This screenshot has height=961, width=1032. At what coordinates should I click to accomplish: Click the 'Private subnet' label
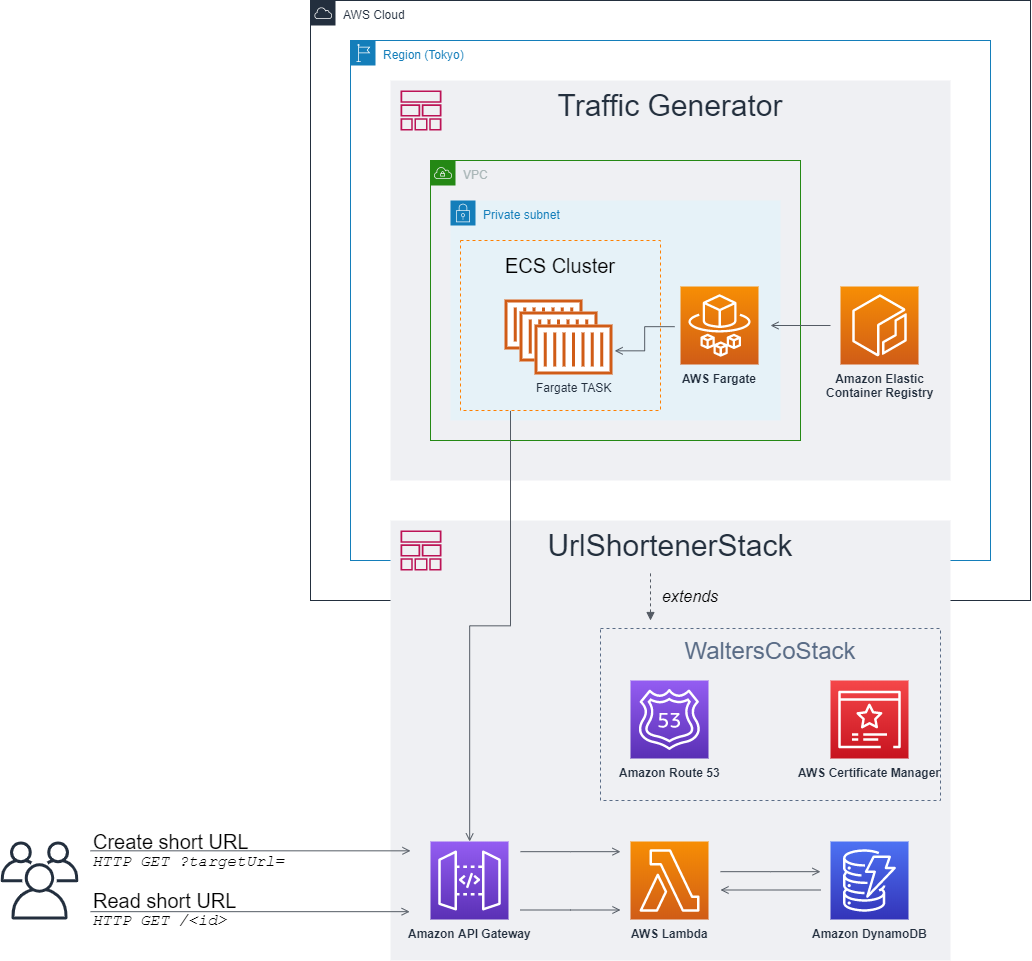click(521, 215)
